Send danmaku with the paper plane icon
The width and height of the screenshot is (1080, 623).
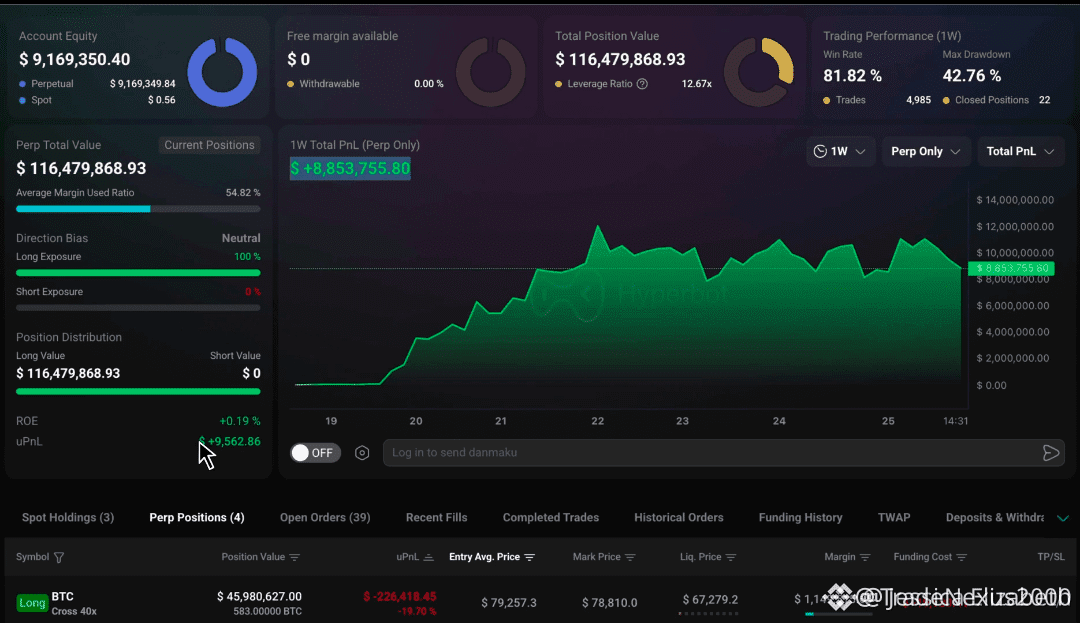point(1050,453)
